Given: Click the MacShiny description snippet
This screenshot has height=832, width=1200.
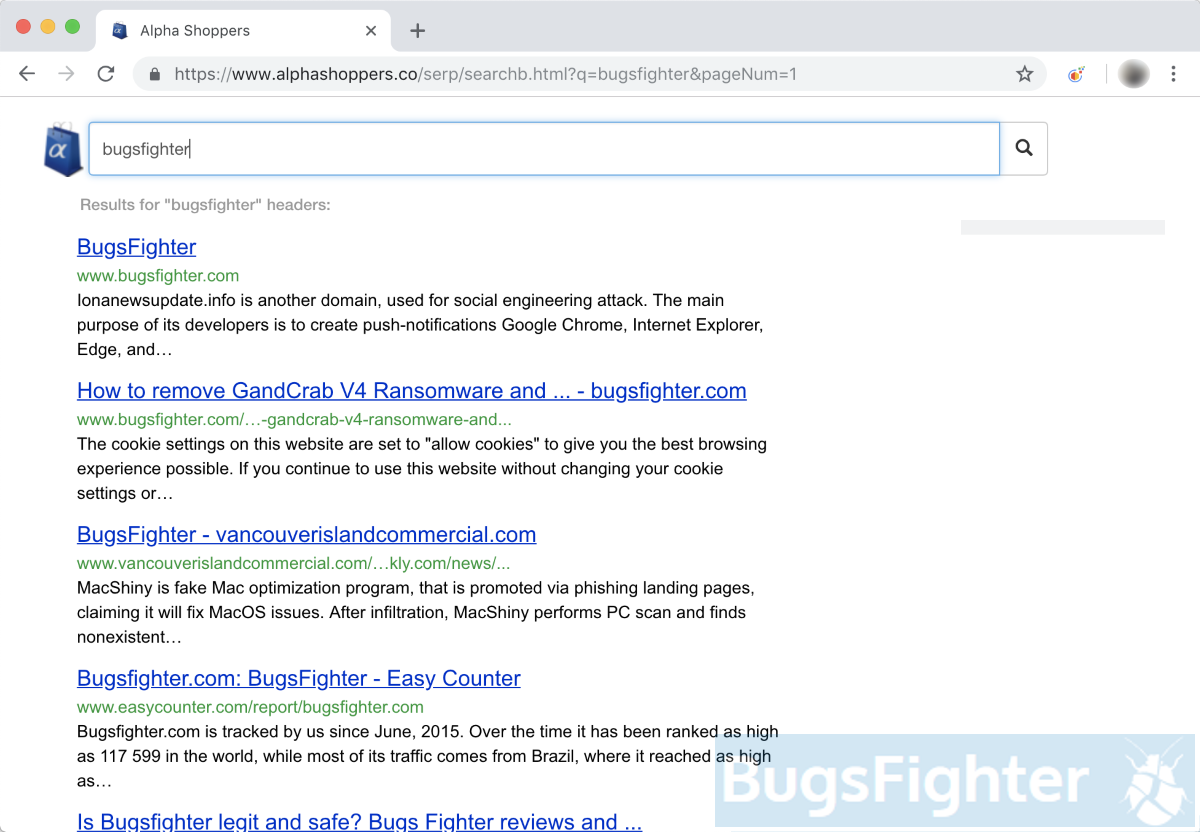Looking at the screenshot, I should [x=416, y=613].
